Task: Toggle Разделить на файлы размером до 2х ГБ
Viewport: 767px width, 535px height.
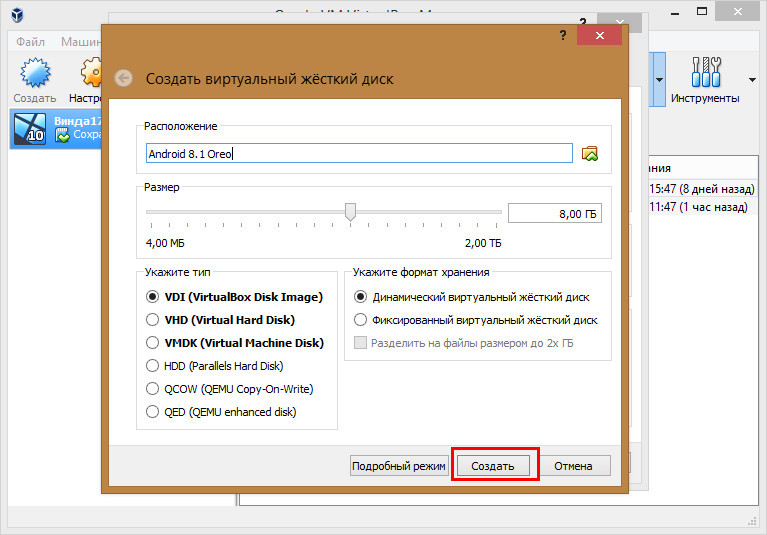Action: pos(463,343)
